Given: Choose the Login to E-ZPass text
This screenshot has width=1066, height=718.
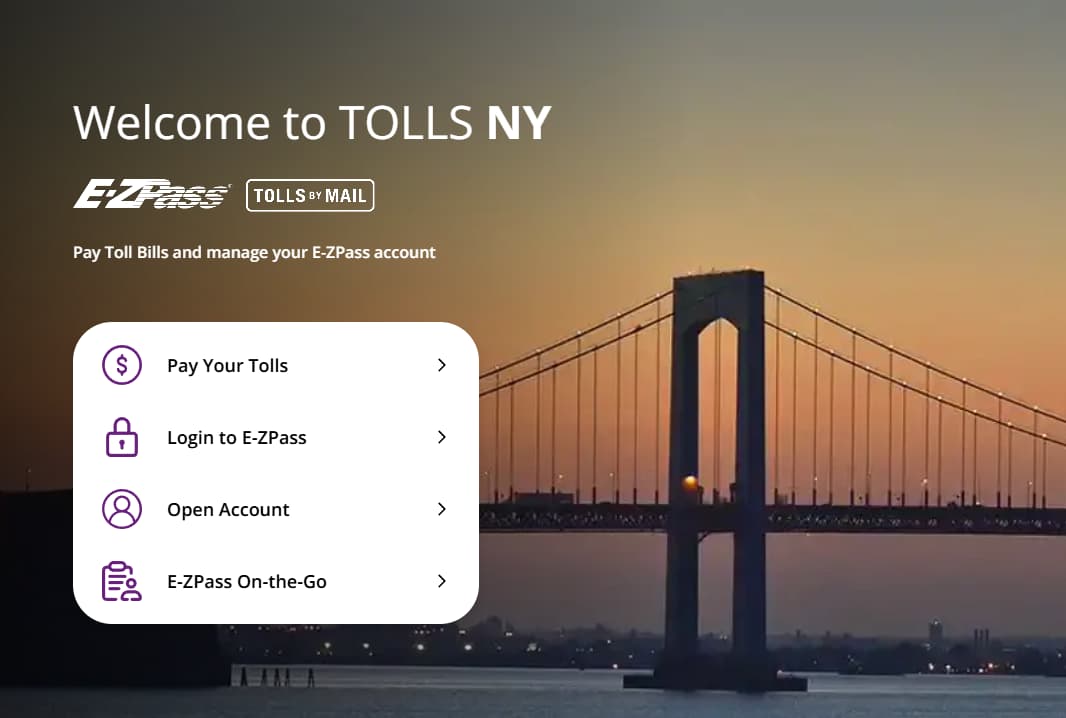Looking at the screenshot, I should tap(237, 438).
